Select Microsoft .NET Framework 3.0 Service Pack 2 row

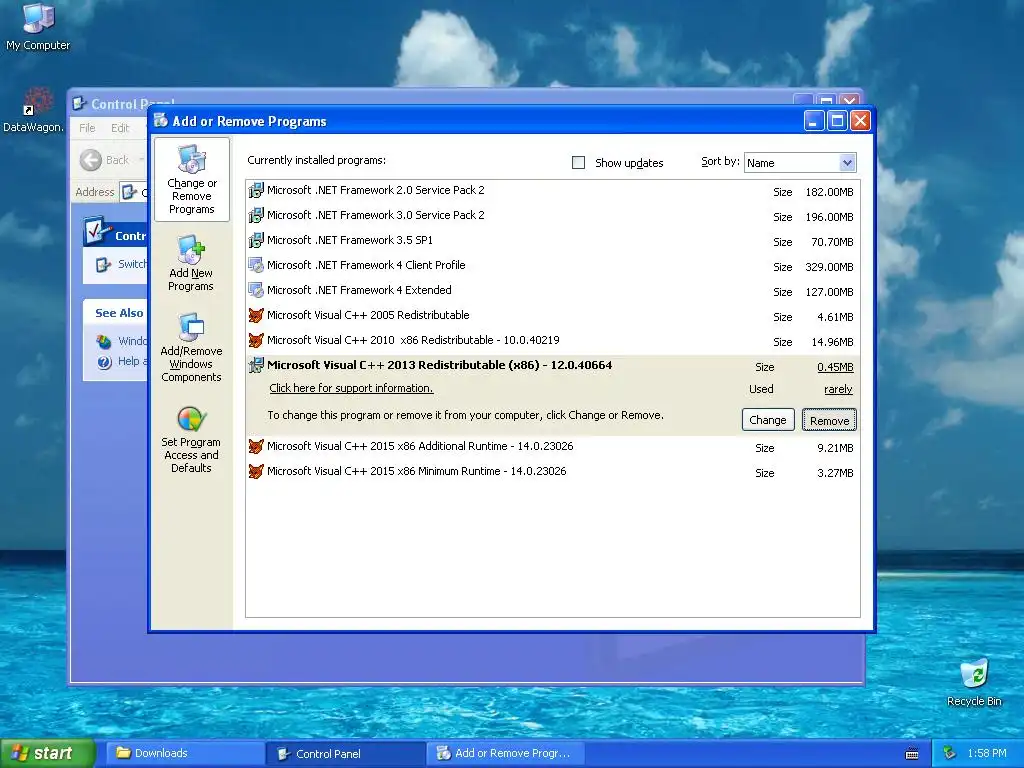552,216
